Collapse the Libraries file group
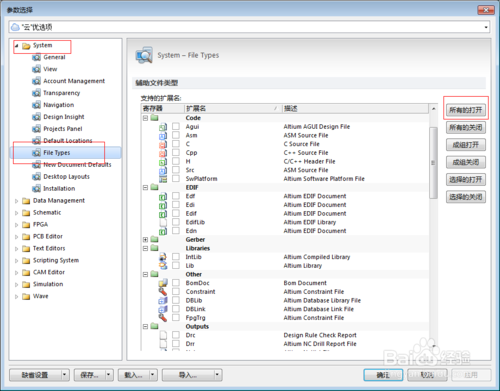This screenshot has width=500, height=391. click(145, 248)
